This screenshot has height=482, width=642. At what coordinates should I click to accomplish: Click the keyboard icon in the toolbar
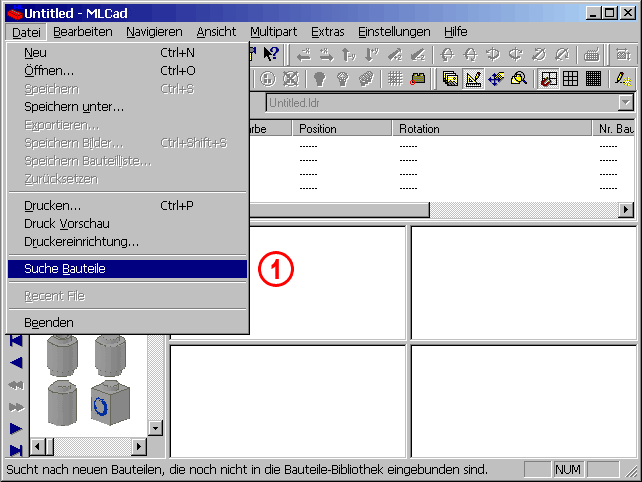[591, 54]
